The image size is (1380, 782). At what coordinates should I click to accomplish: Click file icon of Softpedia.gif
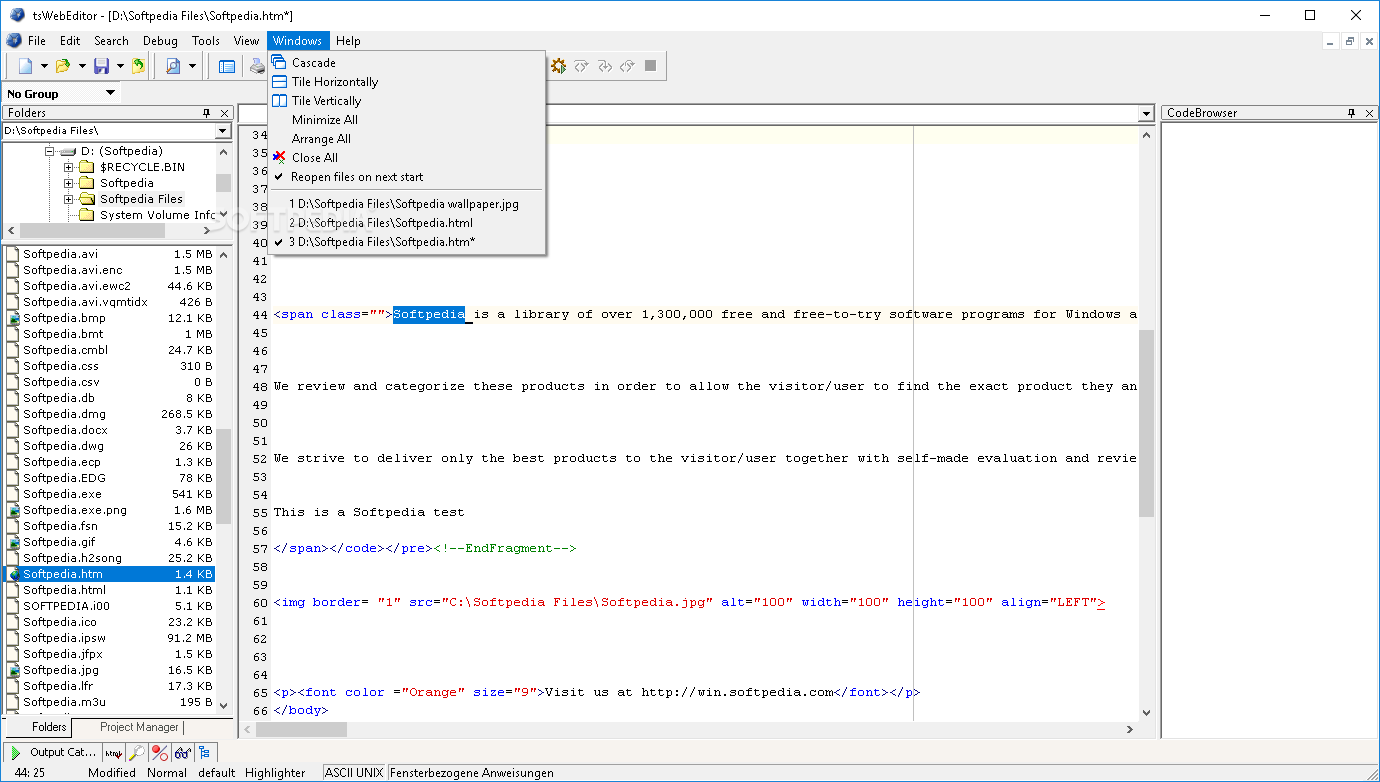[x=13, y=542]
